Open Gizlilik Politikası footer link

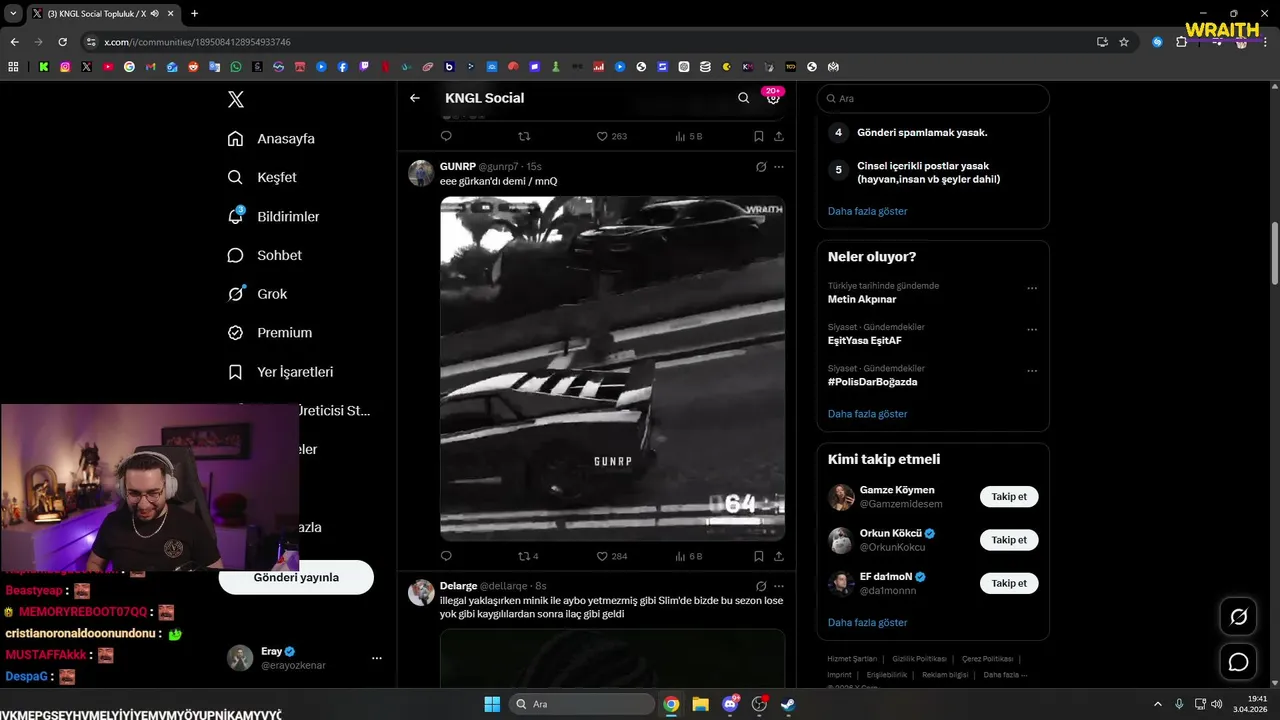tap(919, 659)
